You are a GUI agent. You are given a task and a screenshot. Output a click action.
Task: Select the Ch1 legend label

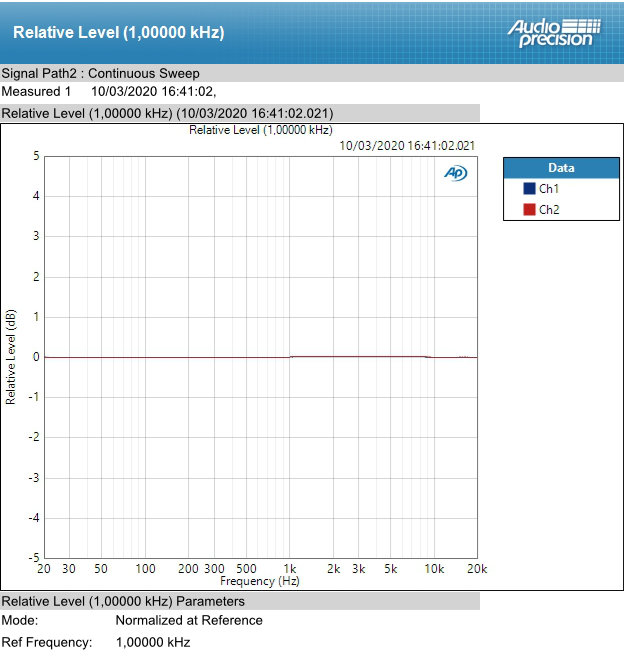coord(549,189)
